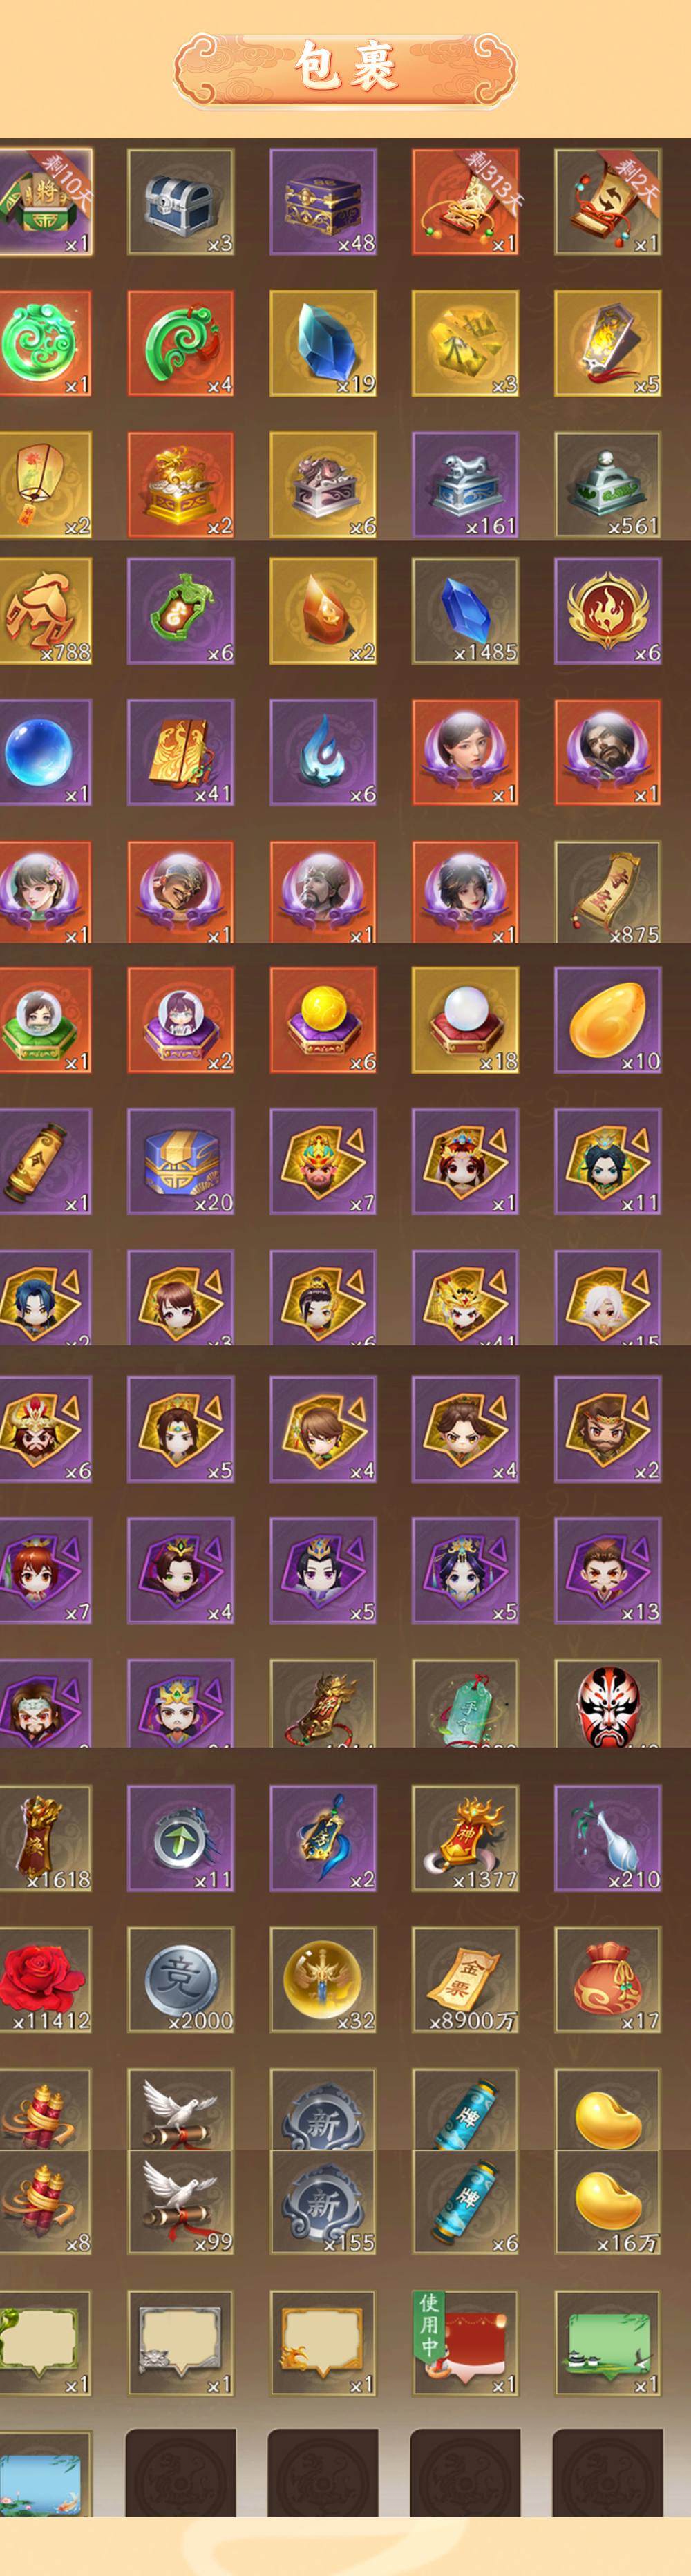The height and width of the screenshot is (2576, 691).
Task: Choose the red lucky bag x17
Action: click(608, 1980)
